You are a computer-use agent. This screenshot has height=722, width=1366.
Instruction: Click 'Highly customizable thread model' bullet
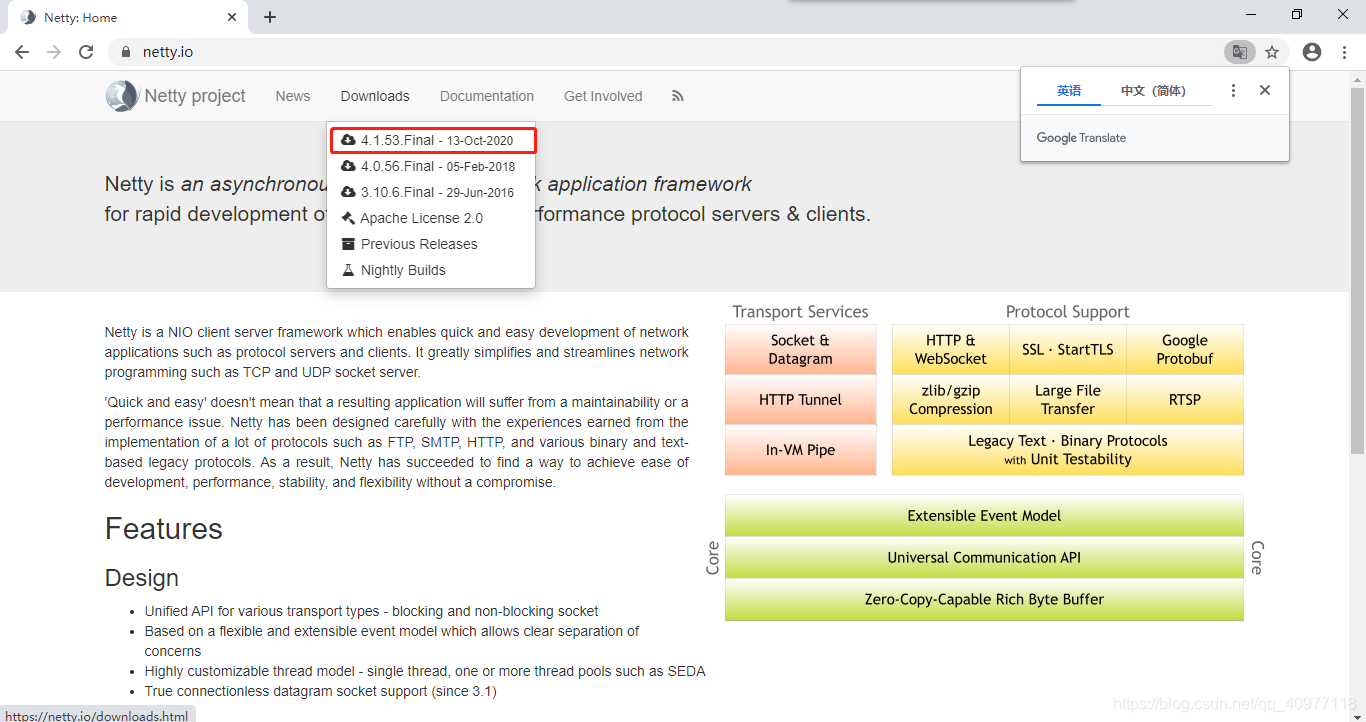pyautogui.click(x=425, y=671)
